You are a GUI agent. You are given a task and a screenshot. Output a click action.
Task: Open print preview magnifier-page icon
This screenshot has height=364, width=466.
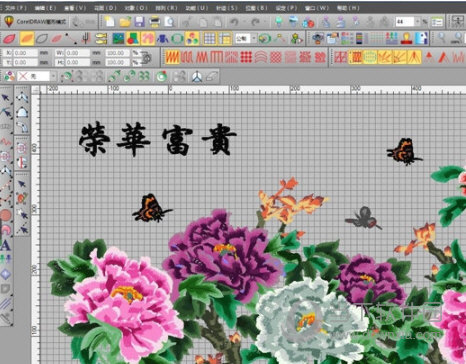point(169,22)
